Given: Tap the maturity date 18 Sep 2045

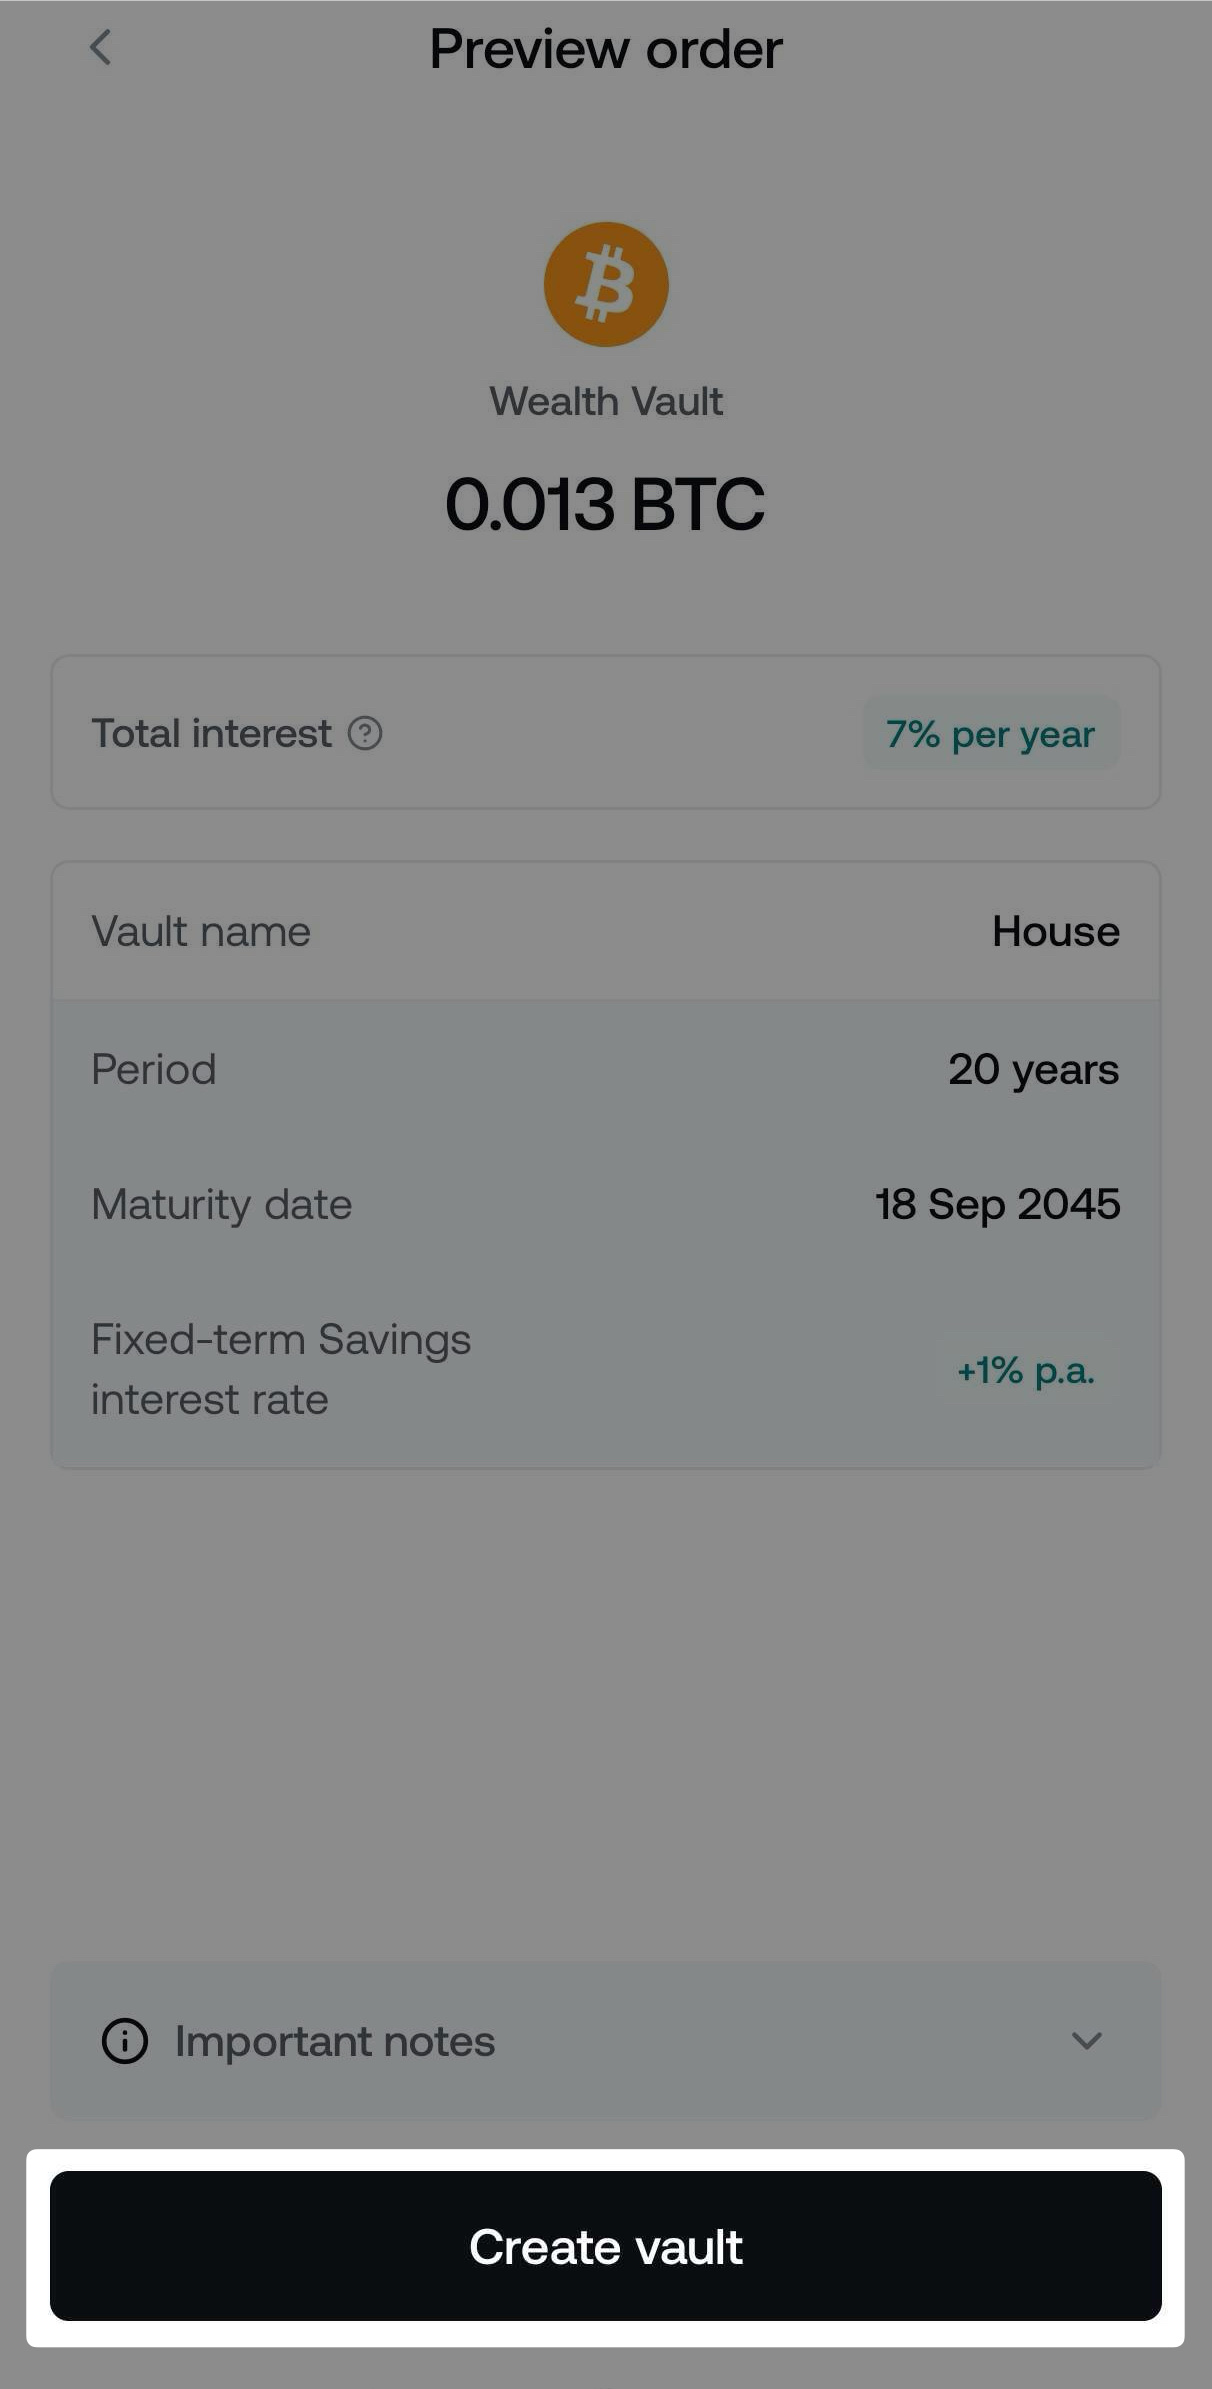Looking at the screenshot, I should 997,1204.
